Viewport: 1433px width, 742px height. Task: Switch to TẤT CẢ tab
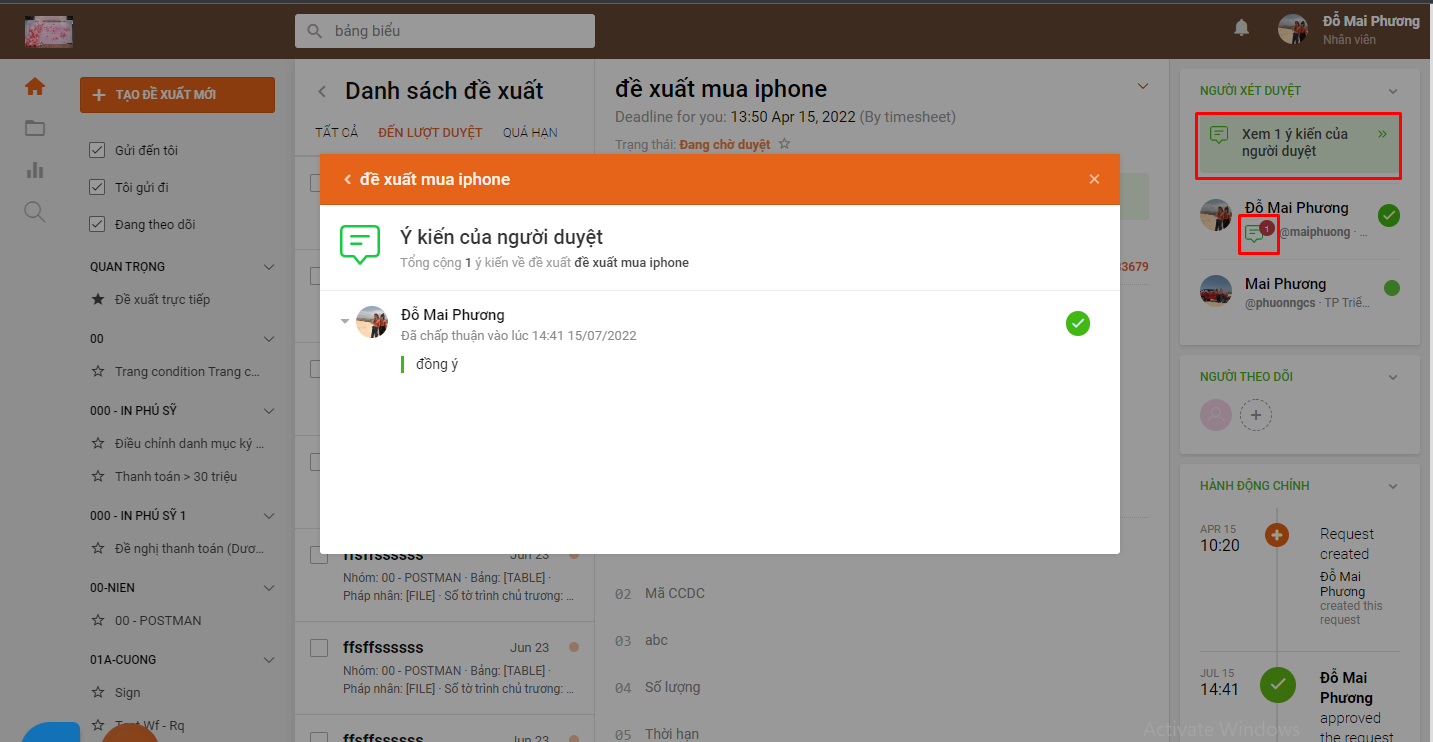pos(336,132)
